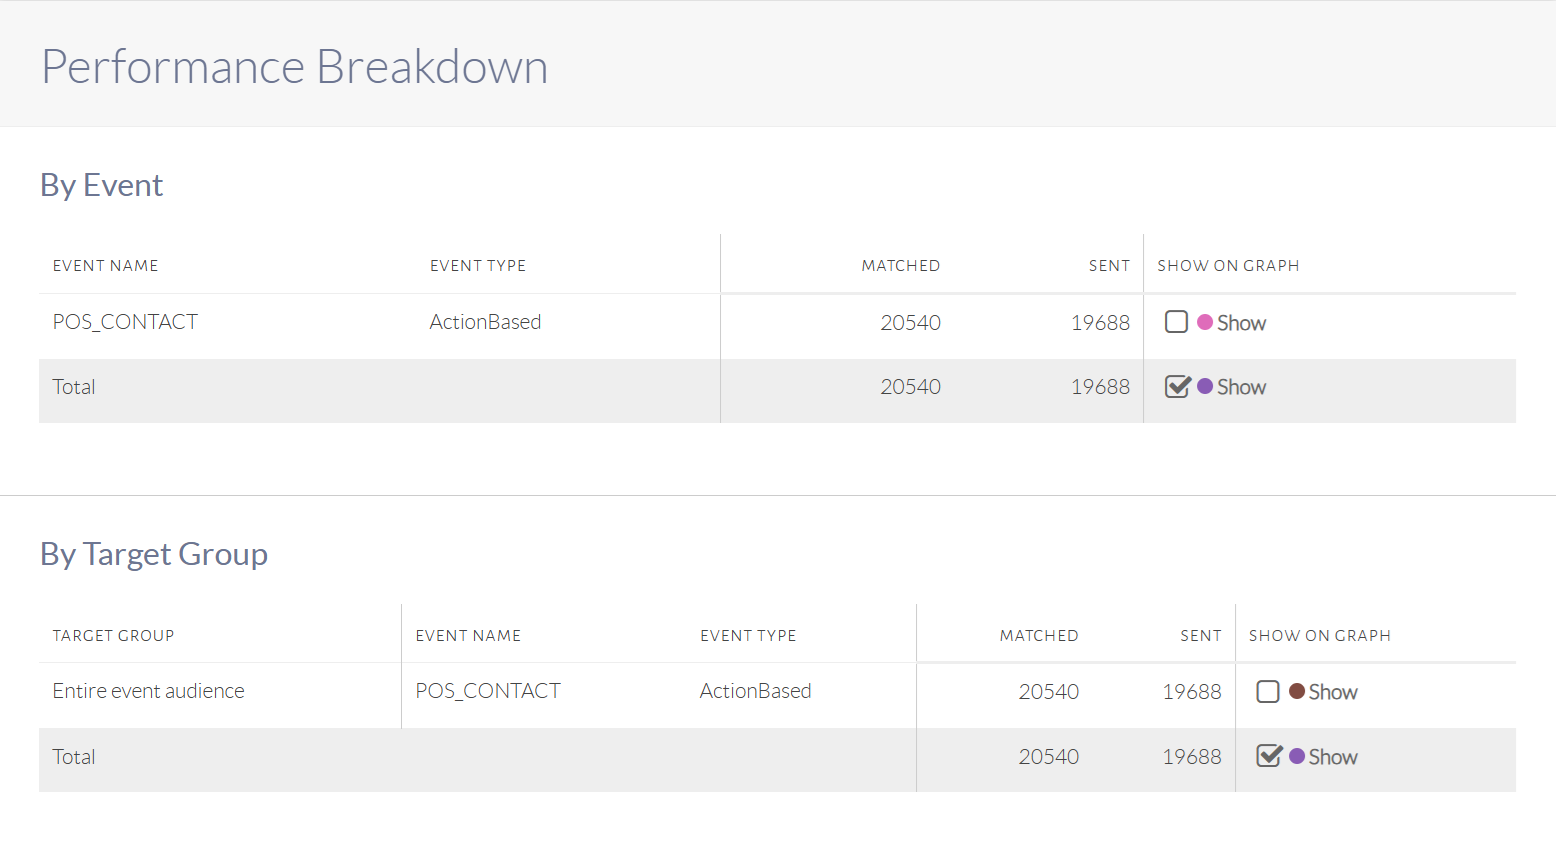Click brown color dot for Entire event audience

point(1297,692)
